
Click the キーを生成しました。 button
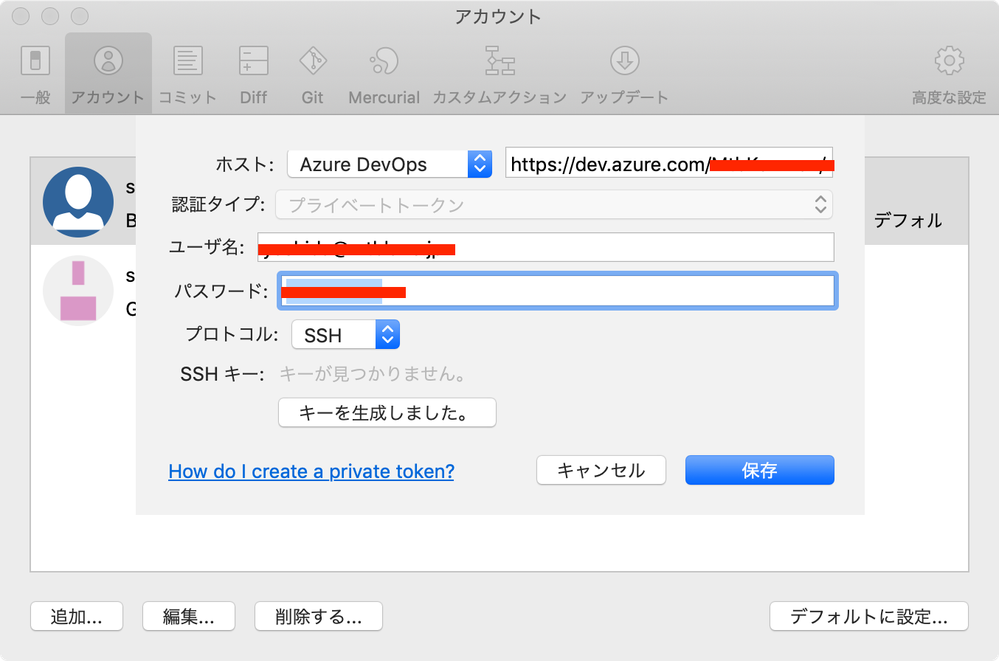pos(387,412)
